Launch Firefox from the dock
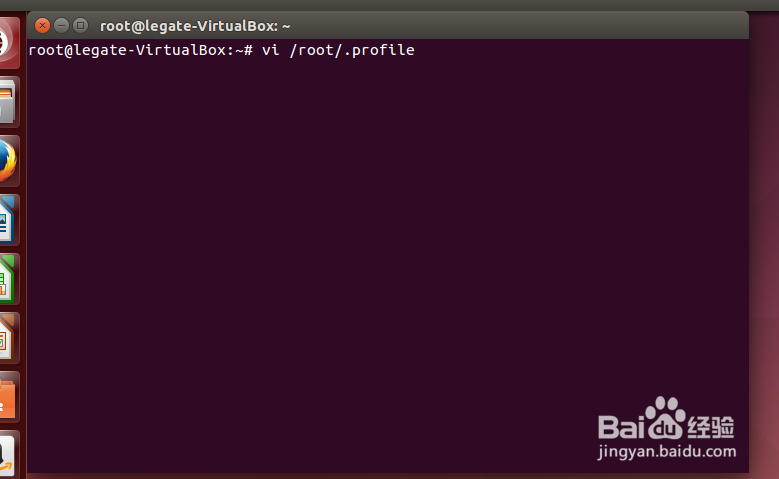This screenshot has width=779, height=479. 7,160
